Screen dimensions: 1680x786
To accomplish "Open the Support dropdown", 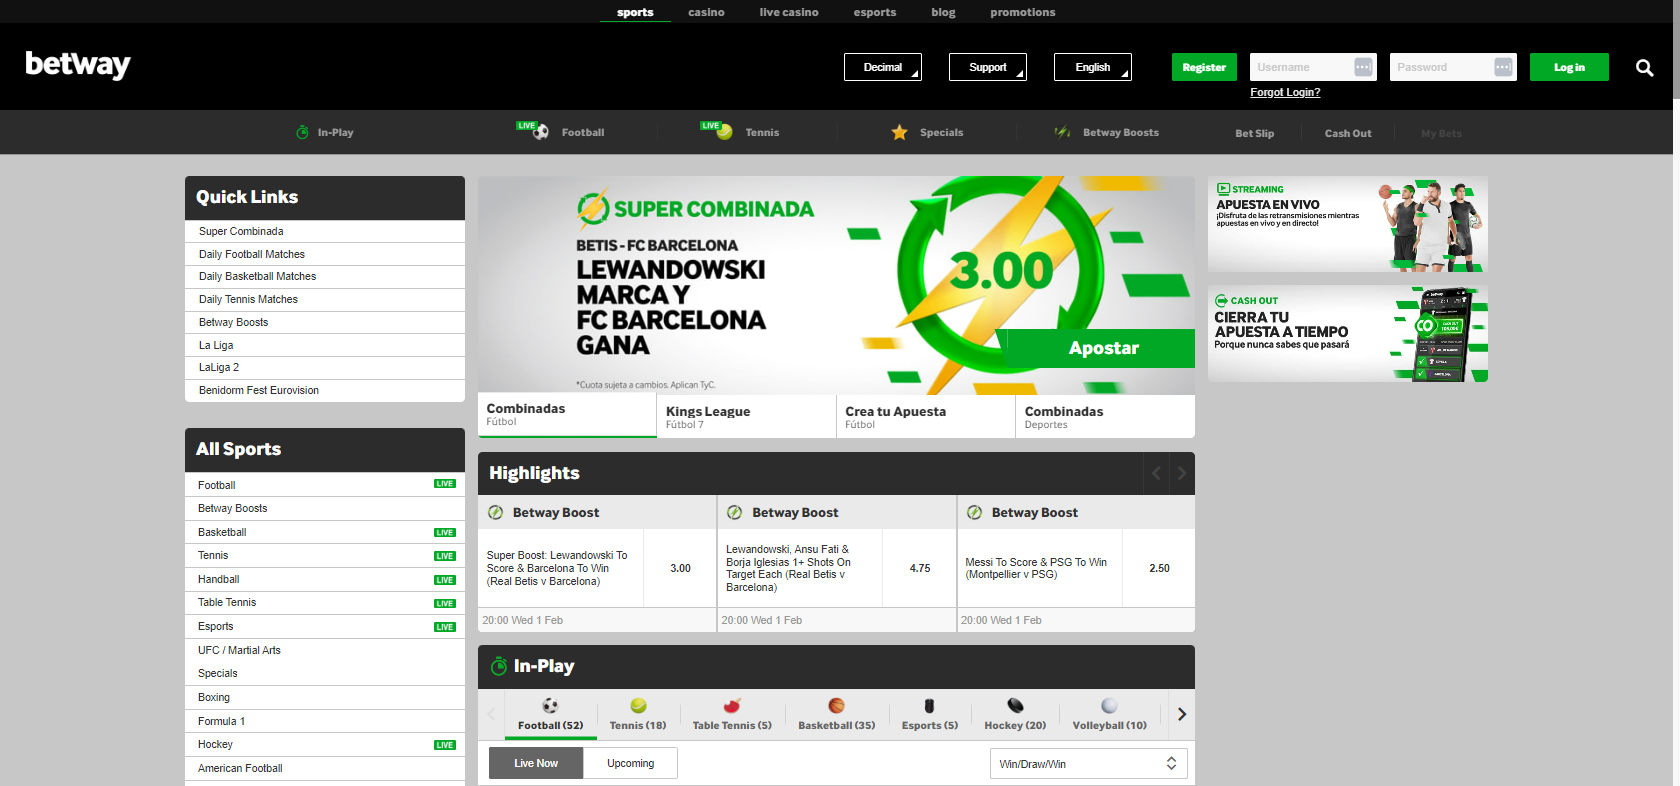I will tap(988, 67).
